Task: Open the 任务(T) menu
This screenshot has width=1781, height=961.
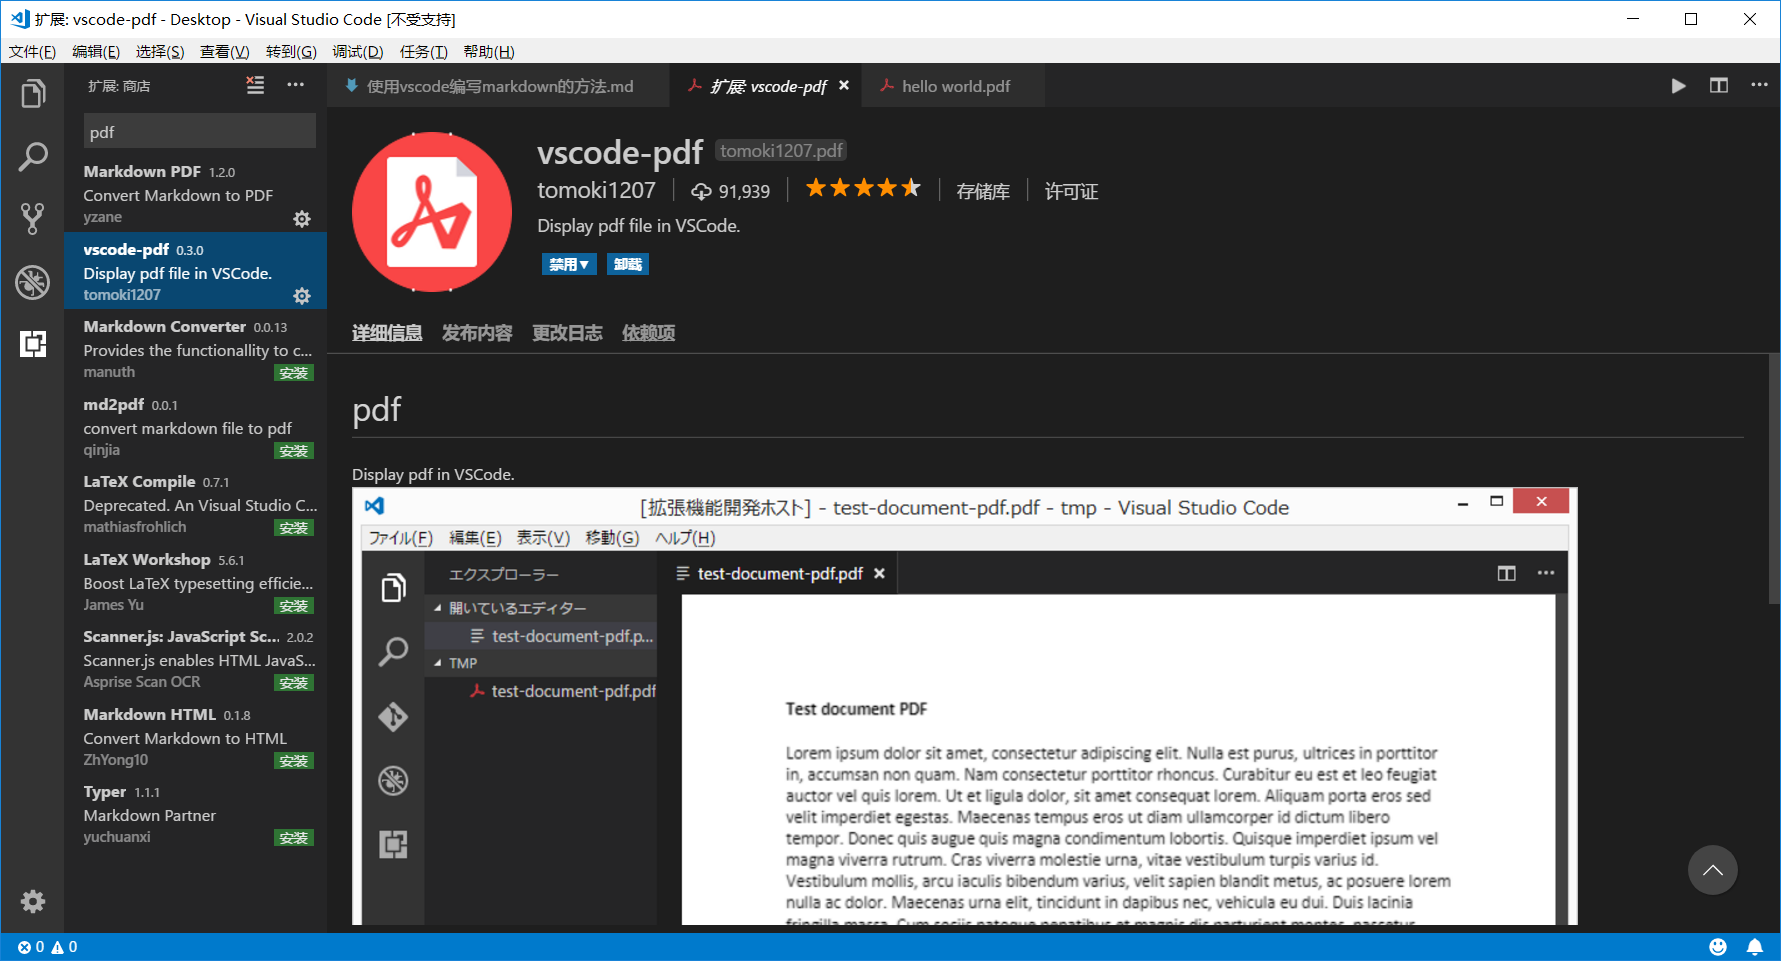Action: coord(423,52)
